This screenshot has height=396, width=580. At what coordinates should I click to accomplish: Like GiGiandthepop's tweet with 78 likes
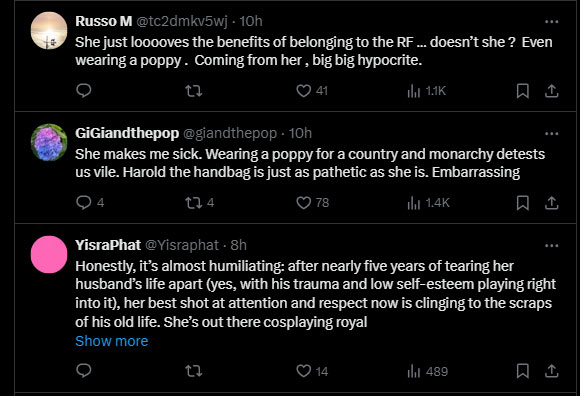point(313,203)
